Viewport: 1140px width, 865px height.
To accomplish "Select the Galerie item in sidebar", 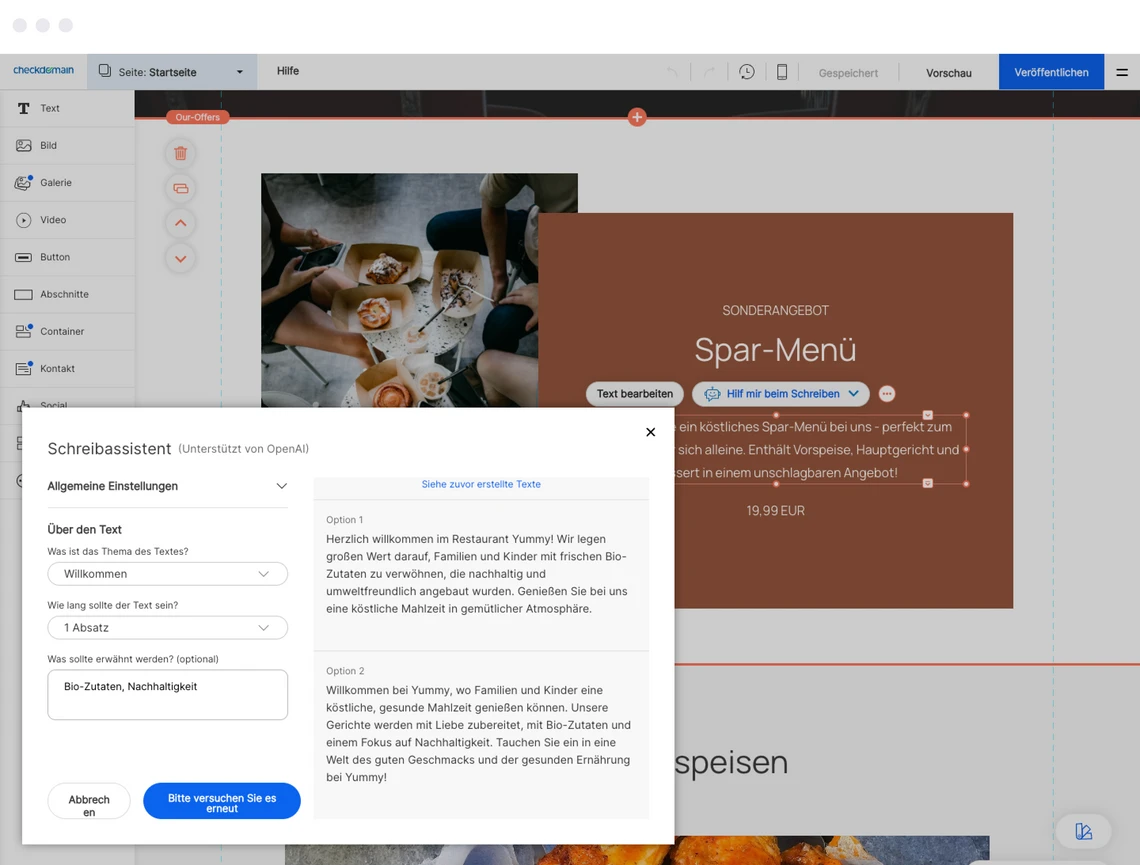I will 56,183.
